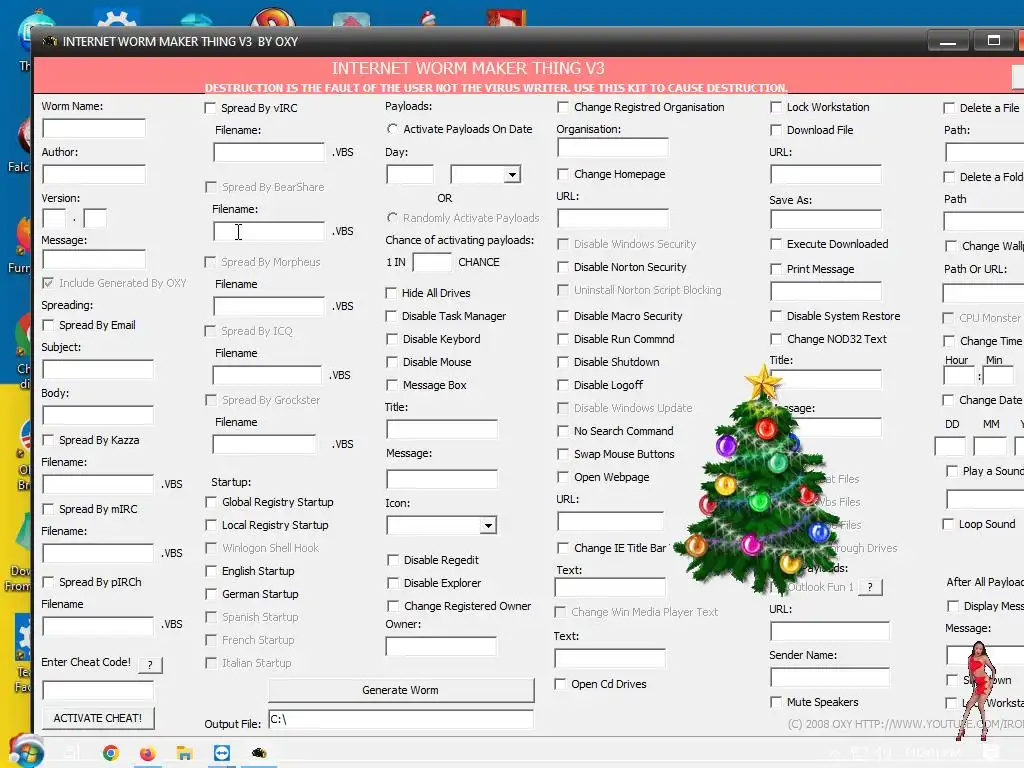Enable Change IE Title Bar checkbox
This screenshot has height=768, width=1024.
pyautogui.click(x=562, y=548)
